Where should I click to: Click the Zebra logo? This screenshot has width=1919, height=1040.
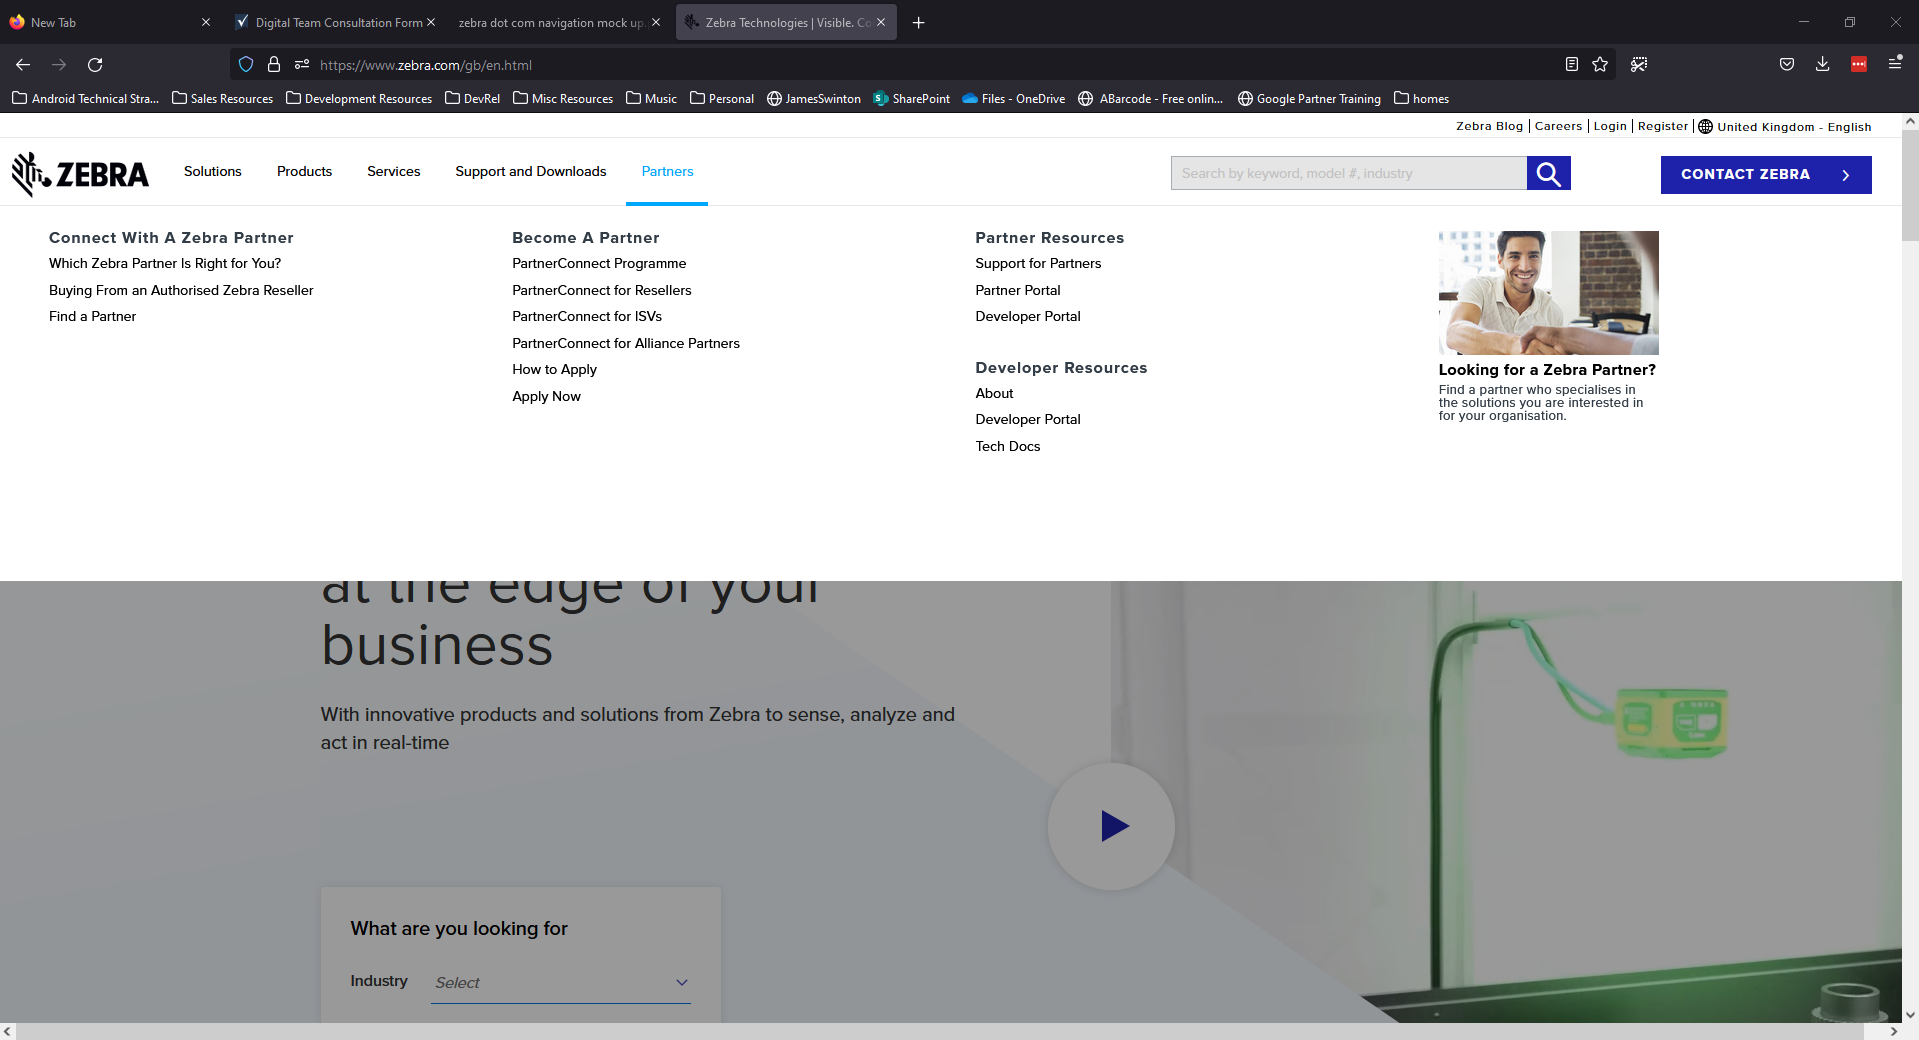click(80, 174)
